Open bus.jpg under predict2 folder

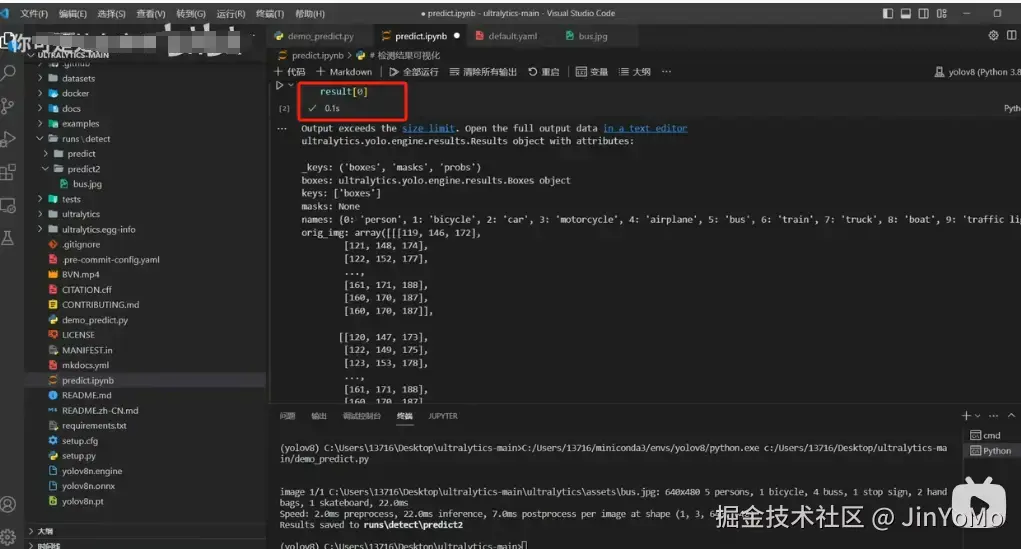click(87, 184)
